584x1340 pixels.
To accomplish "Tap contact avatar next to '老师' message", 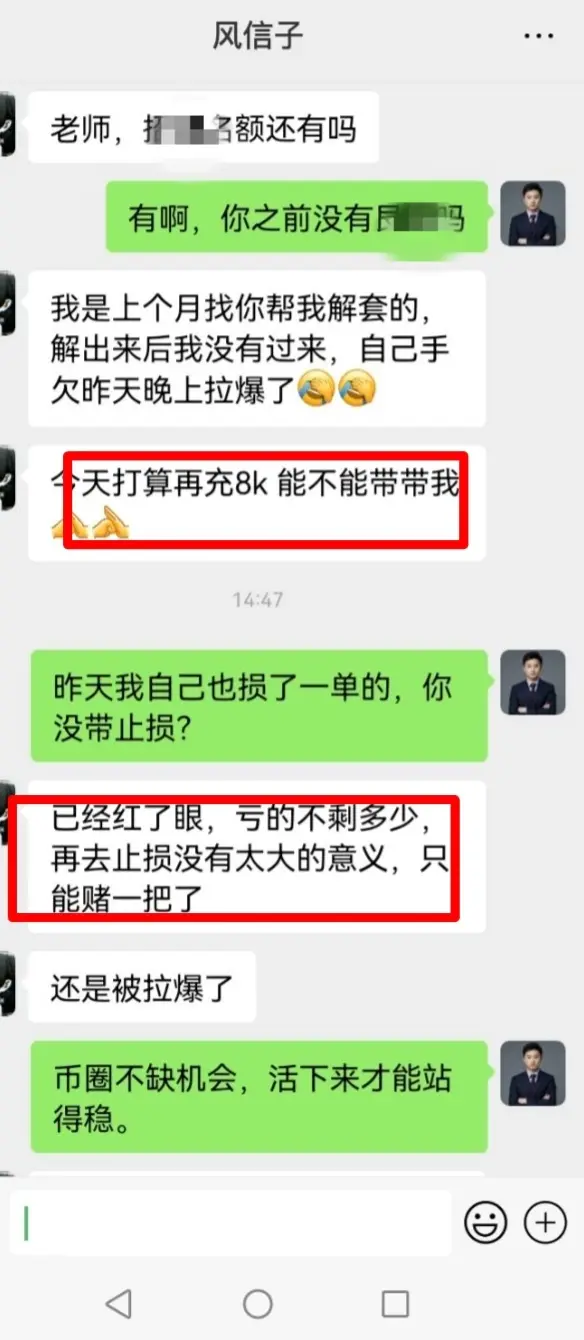I will click(x=6, y=125).
